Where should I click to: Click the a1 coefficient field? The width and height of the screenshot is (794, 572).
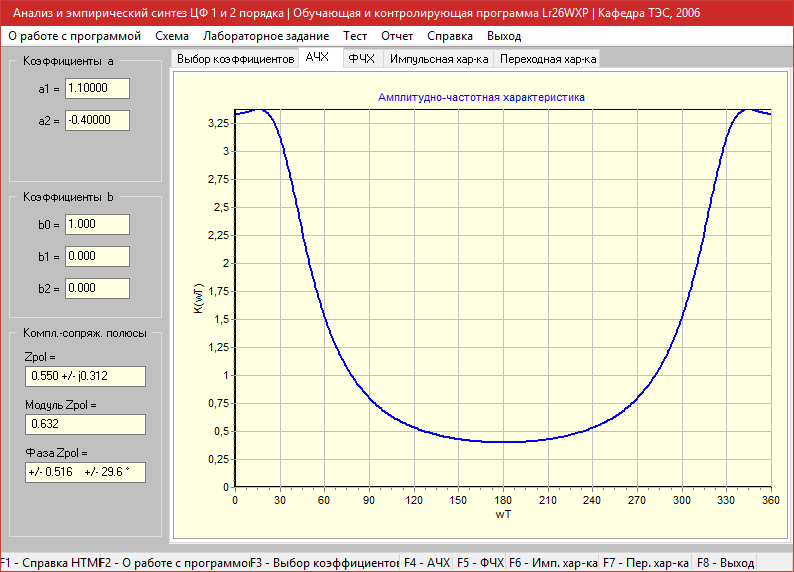(x=97, y=89)
